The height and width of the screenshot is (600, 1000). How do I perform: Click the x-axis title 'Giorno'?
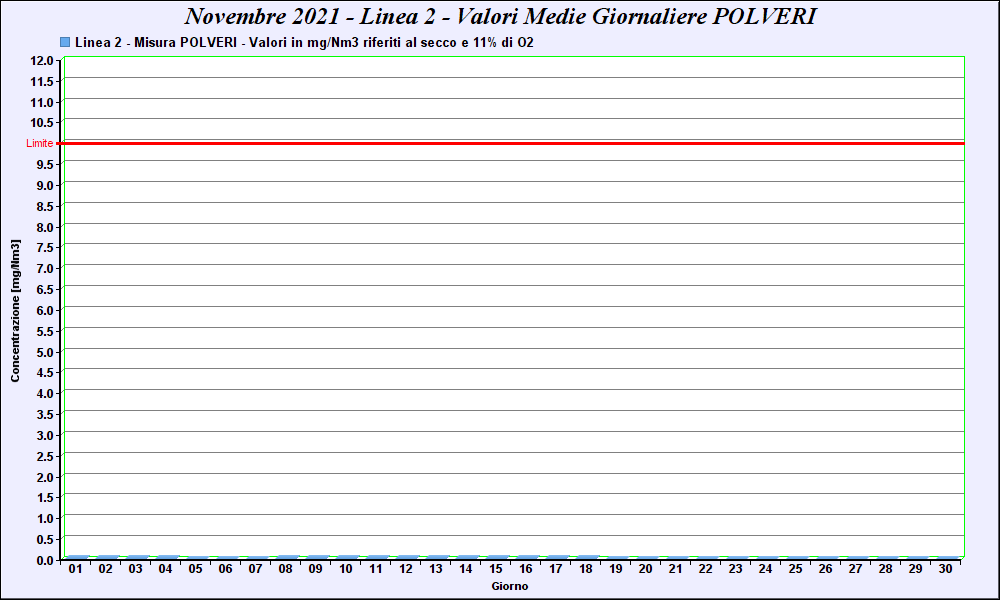(510, 586)
